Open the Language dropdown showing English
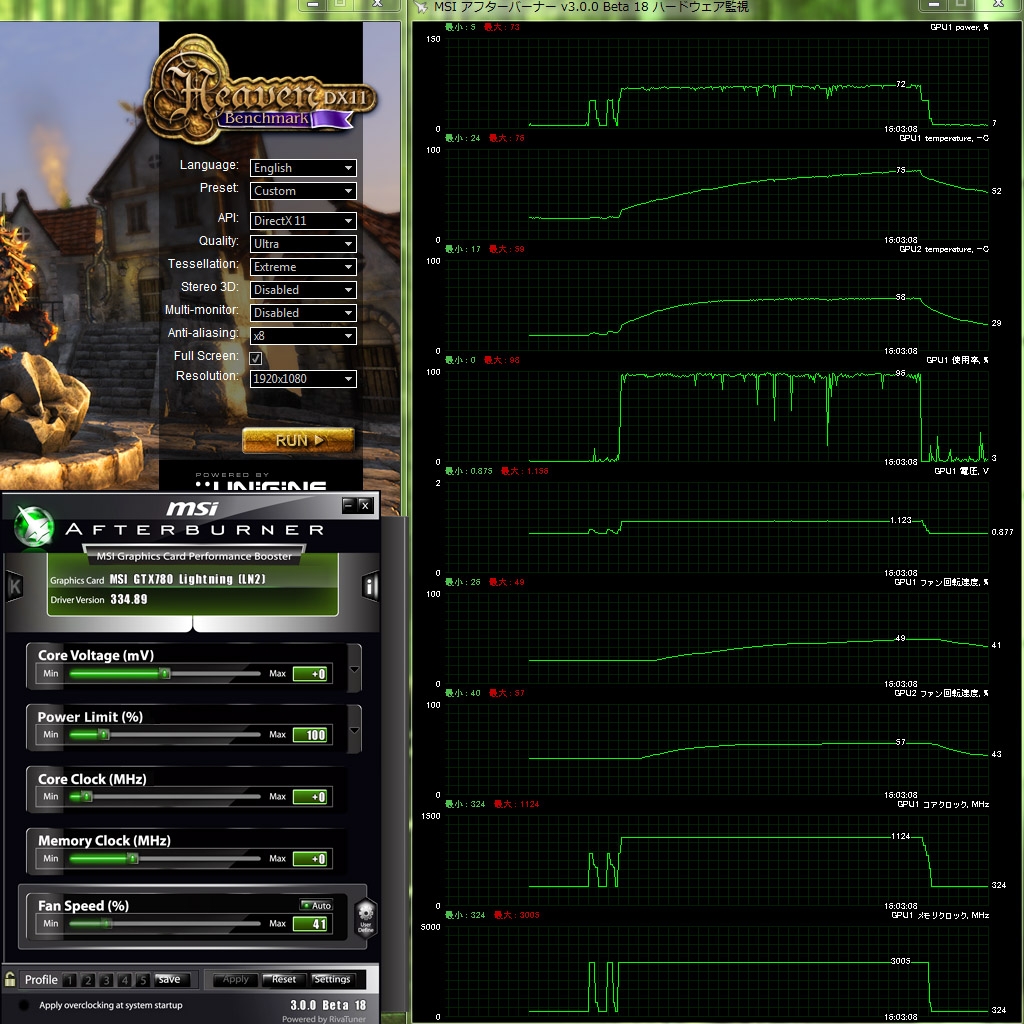The height and width of the screenshot is (1024, 1024). pos(303,168)
